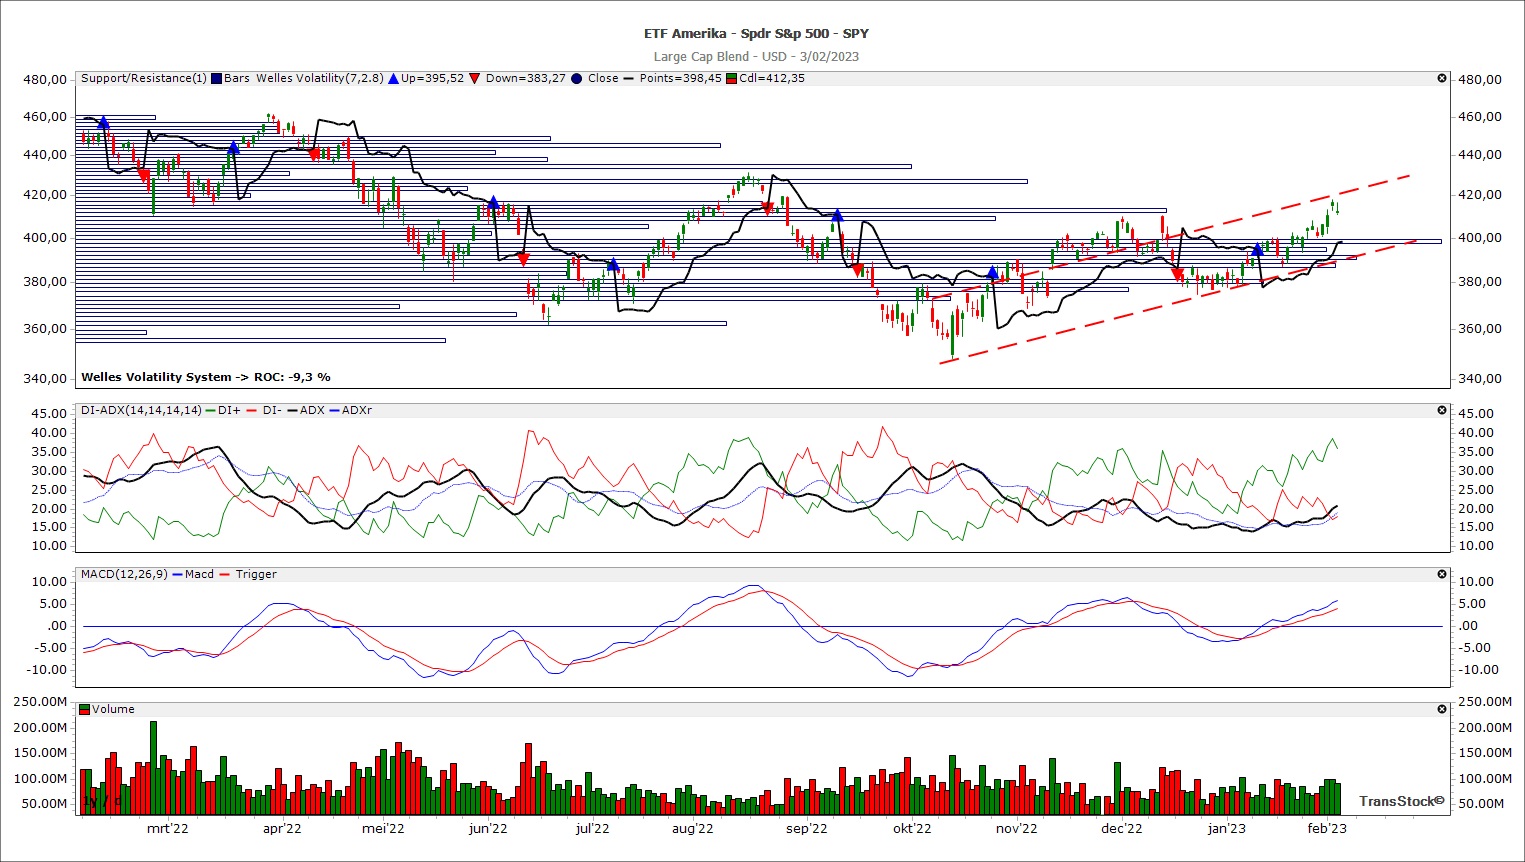Click the Points=398,45 legend value
The image size is (1525, 862).
pyautogui.click(x=680, y=78)
